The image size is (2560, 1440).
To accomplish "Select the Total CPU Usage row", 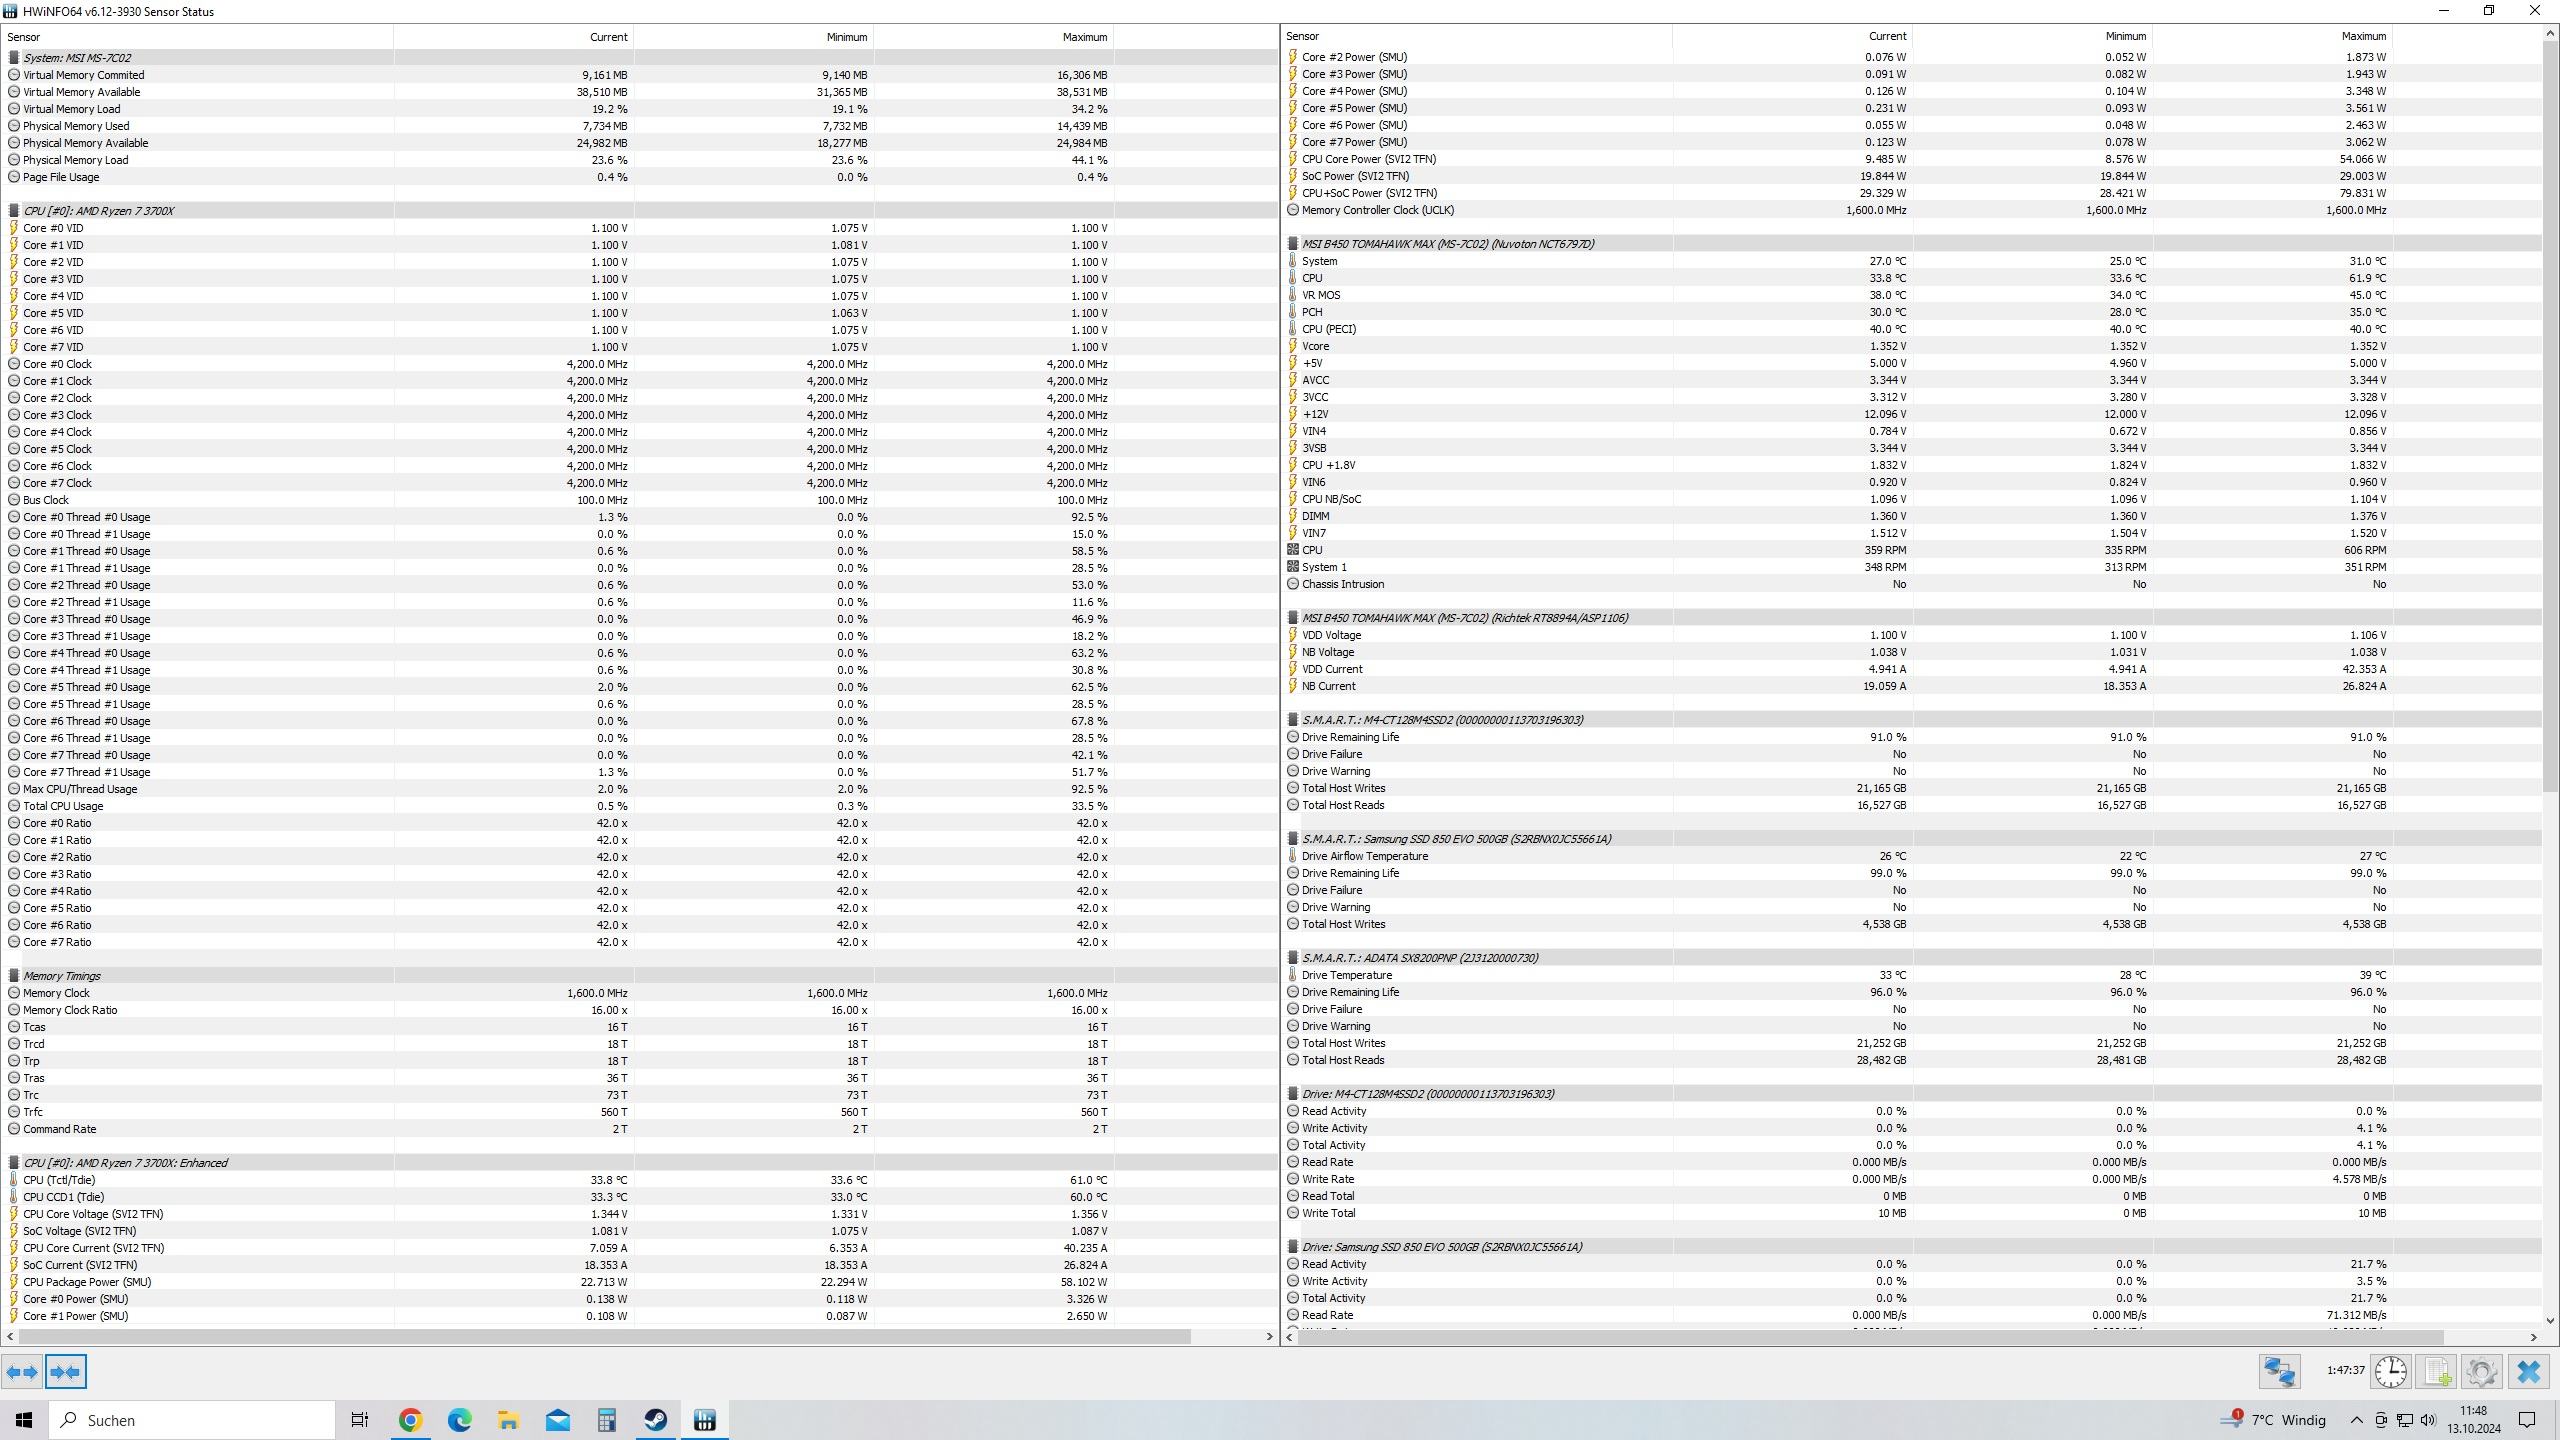I will (640, 806).
